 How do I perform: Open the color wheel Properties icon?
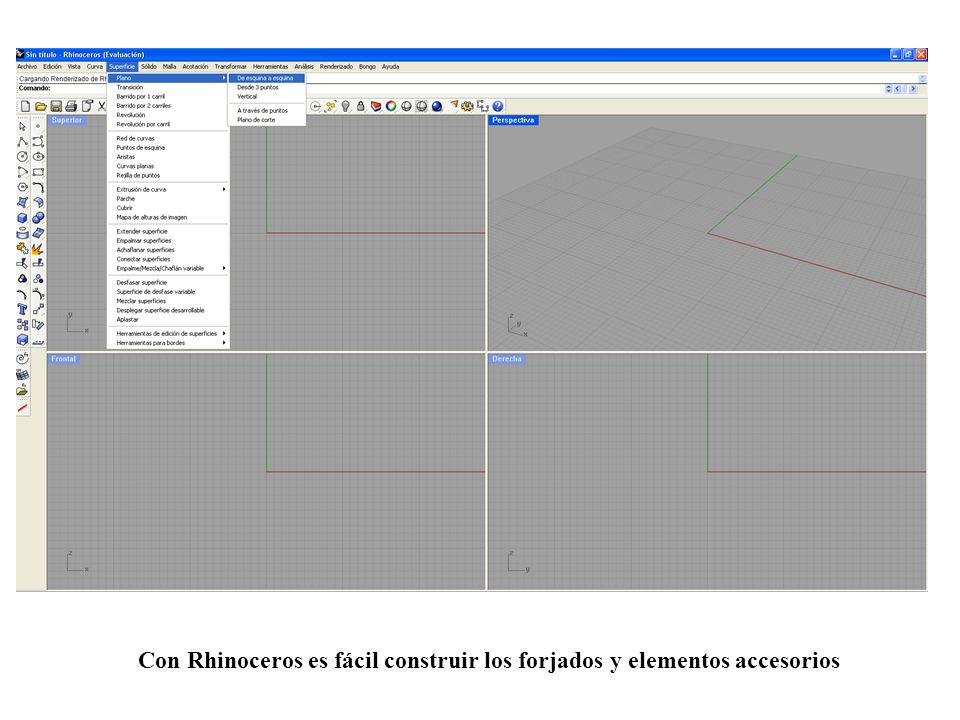[x=391, y=107]
